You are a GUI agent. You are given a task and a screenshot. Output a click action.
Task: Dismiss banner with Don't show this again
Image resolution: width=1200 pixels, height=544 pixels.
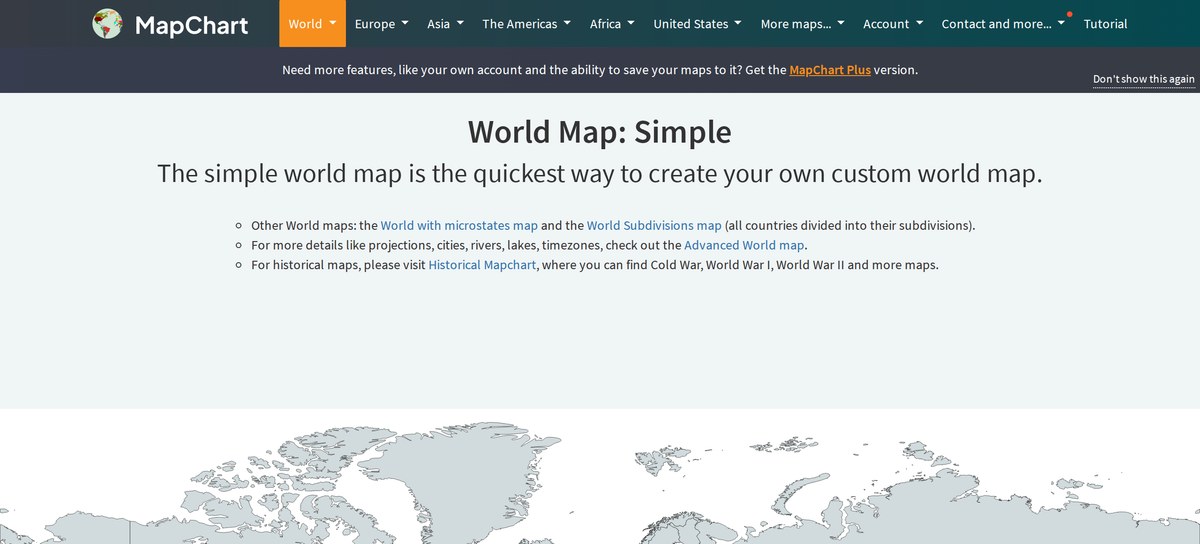(x=1144, y=79)
